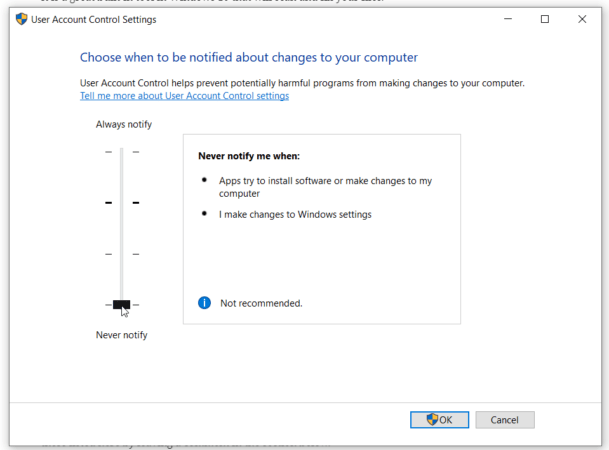Maximize the User Account Control Settings window
This screenshot has height=450, width=609.
click(x=545, y=19)
